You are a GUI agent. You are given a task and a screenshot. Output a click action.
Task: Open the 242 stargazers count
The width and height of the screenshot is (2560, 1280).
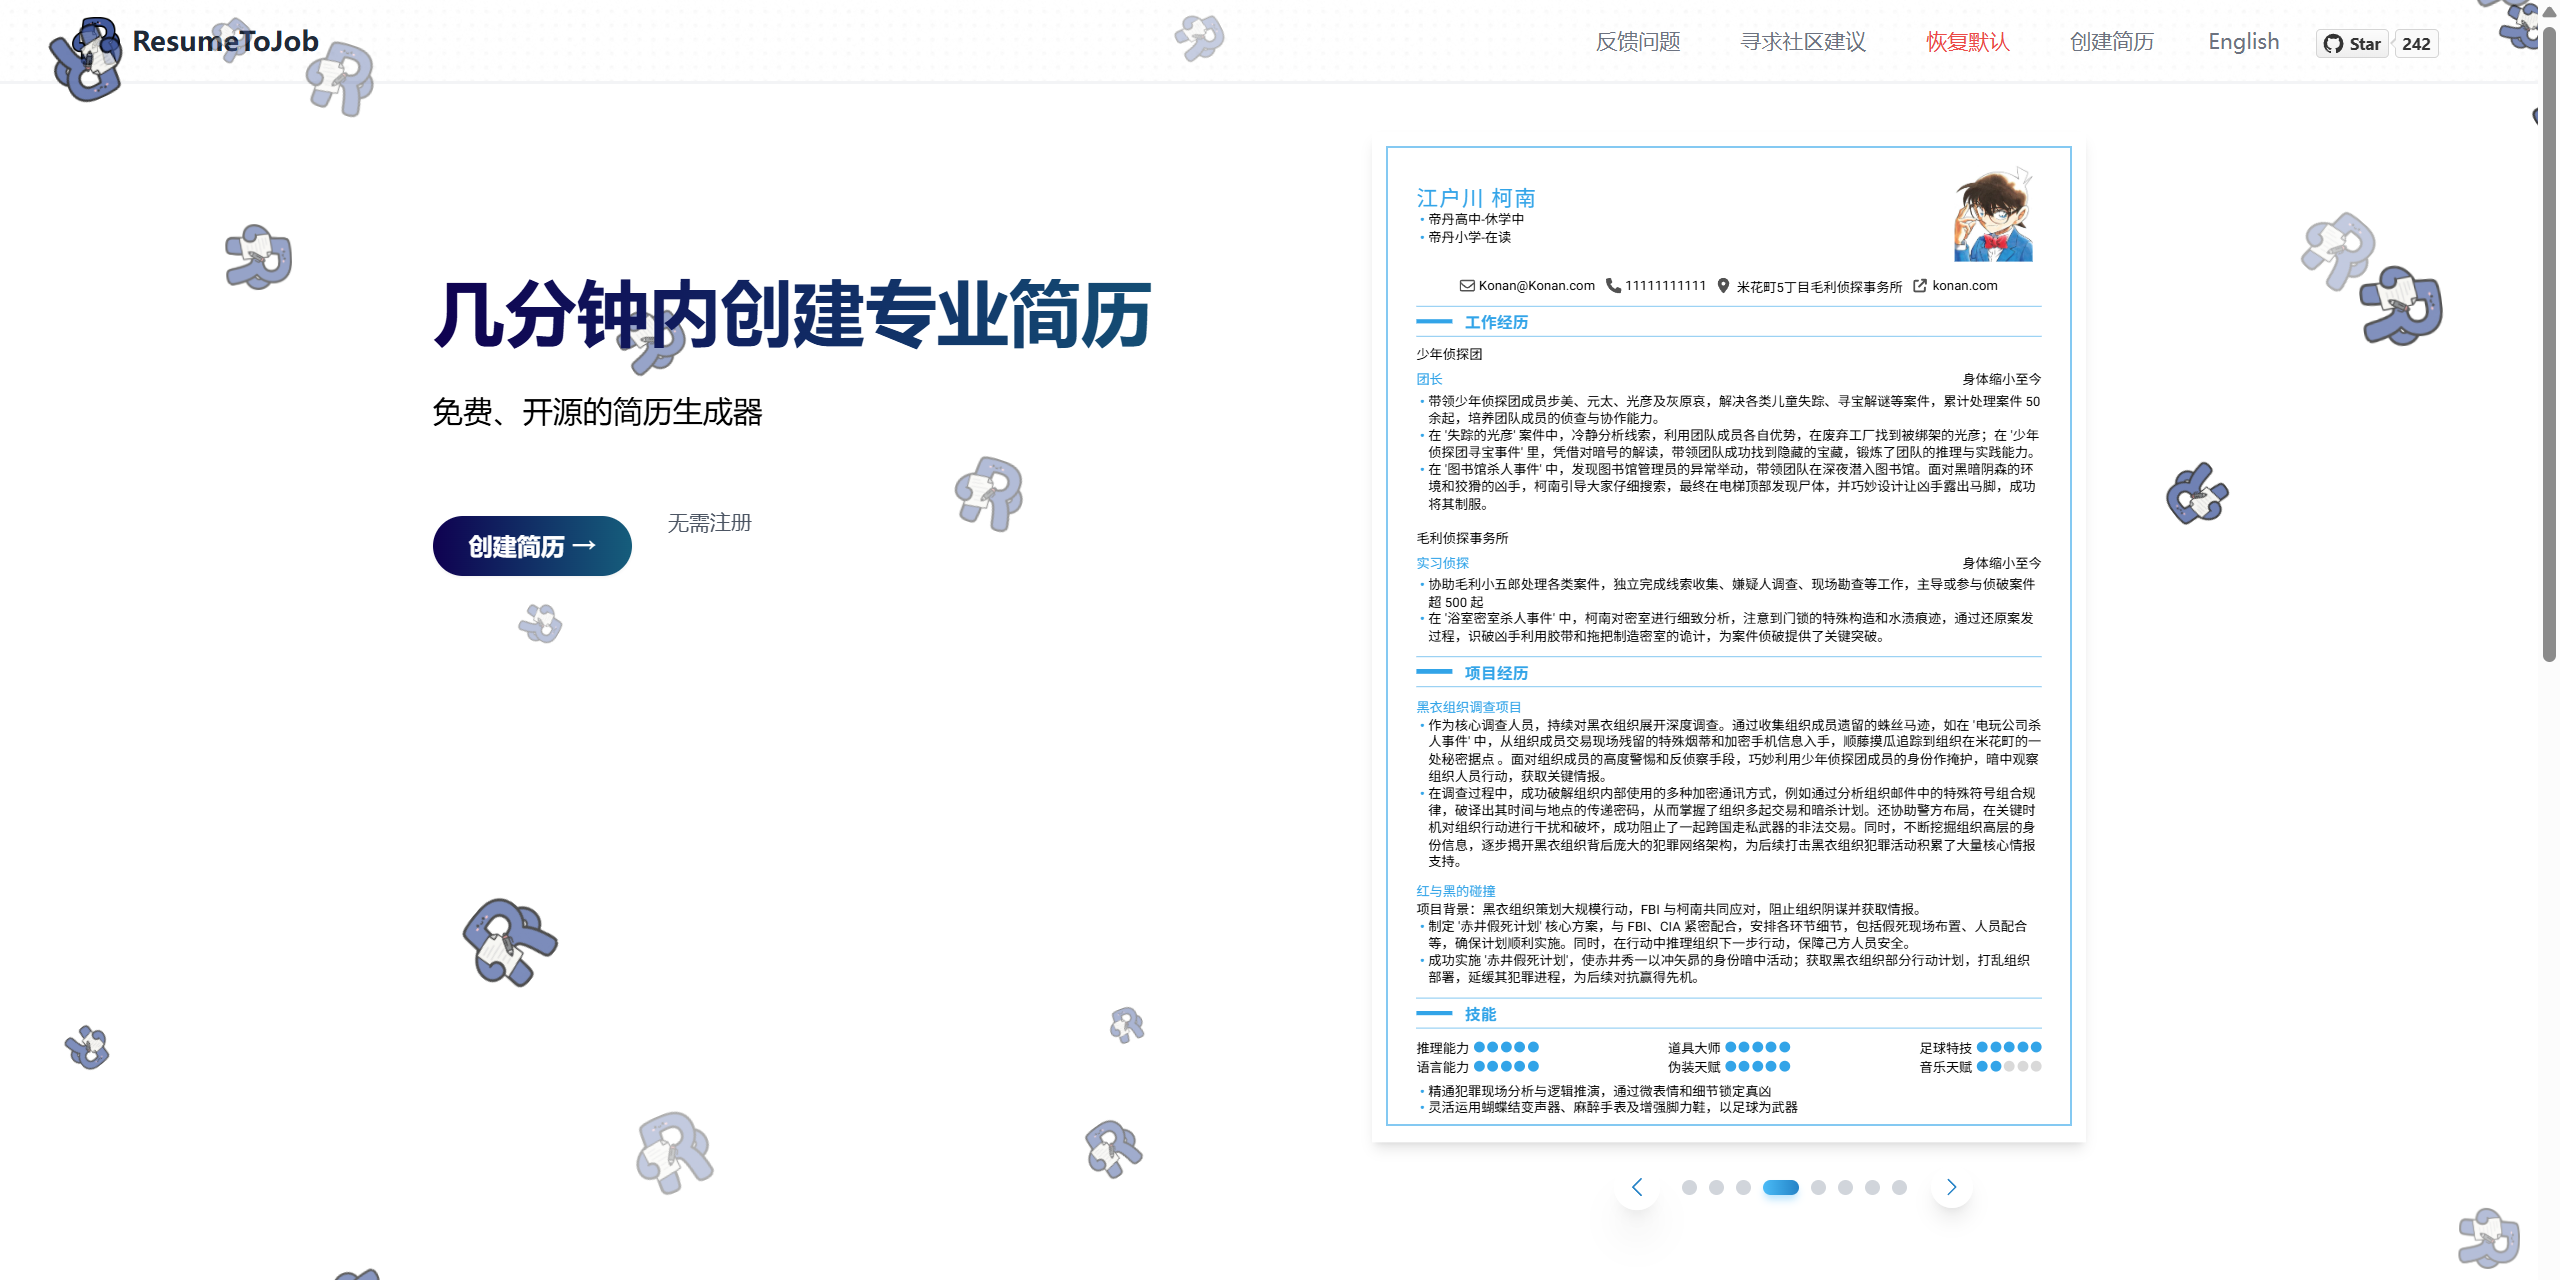(x=2416, y=44)
